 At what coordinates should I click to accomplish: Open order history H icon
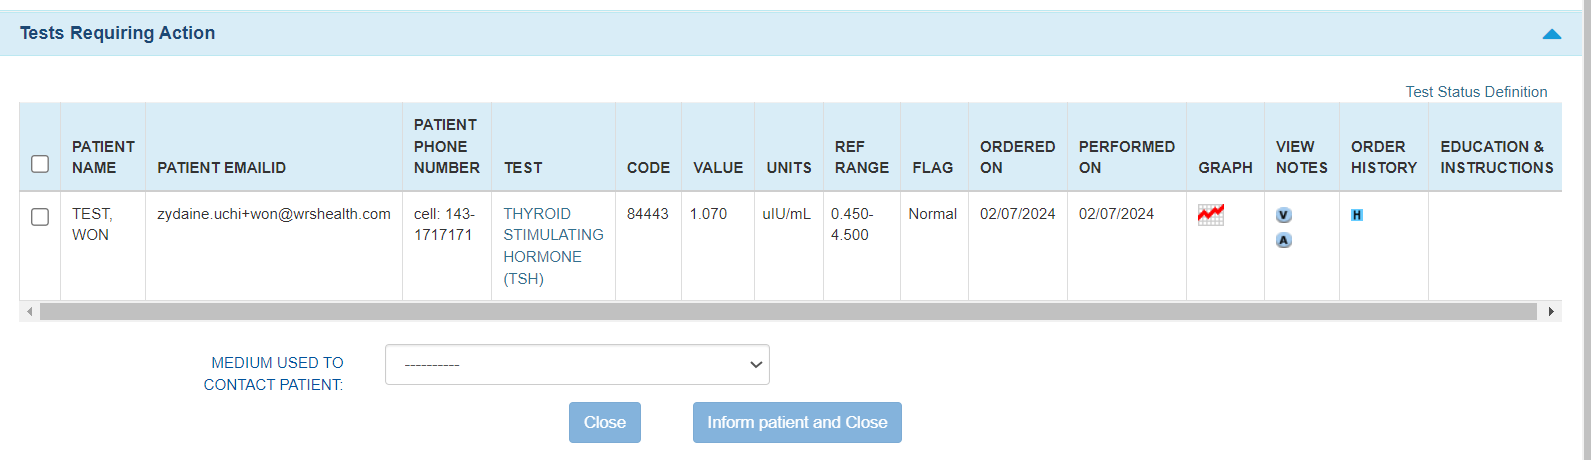point(1357,215)
